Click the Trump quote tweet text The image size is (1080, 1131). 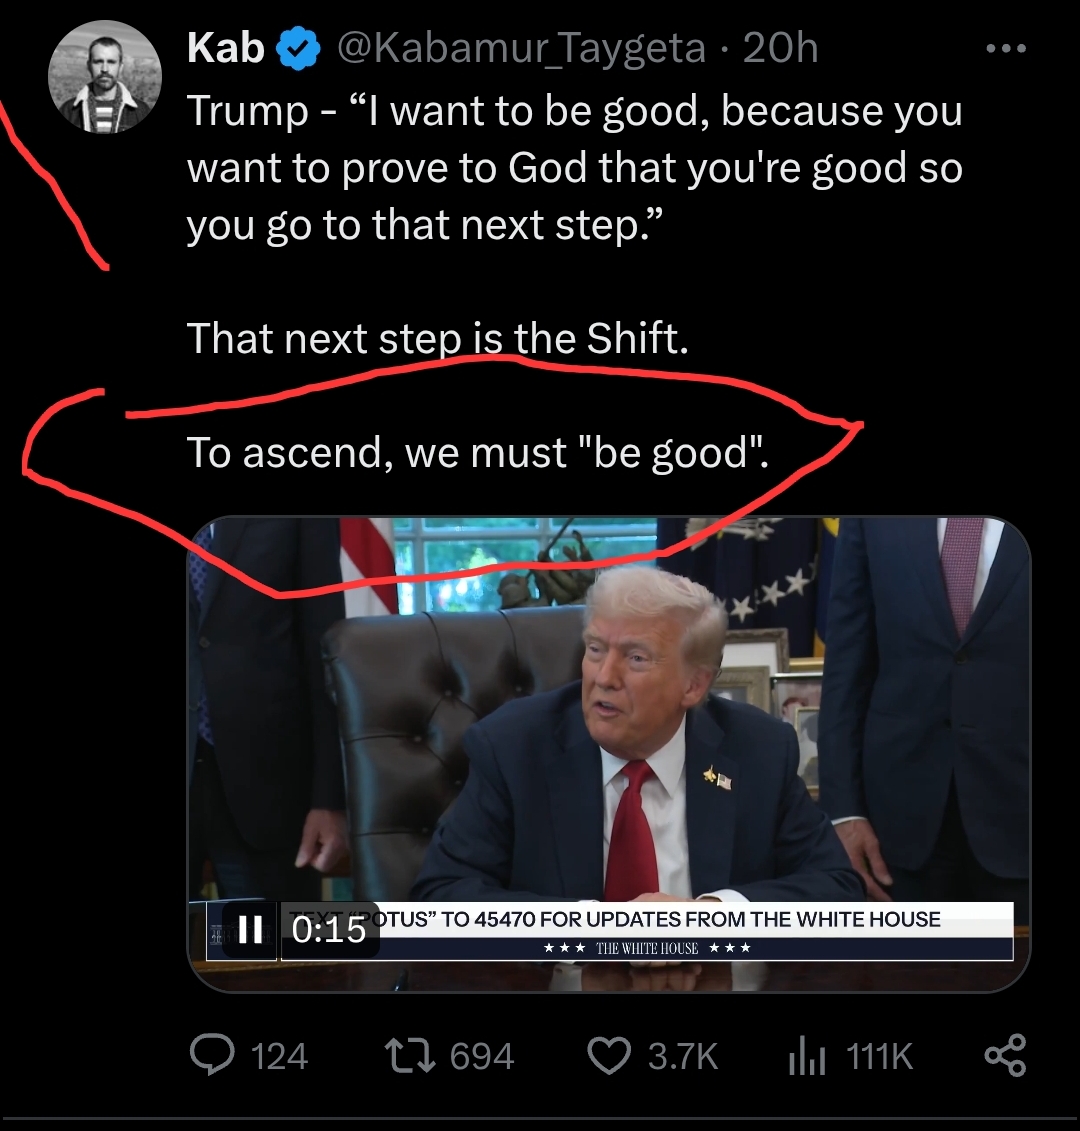pyautogui.click(x=574, y=168)
